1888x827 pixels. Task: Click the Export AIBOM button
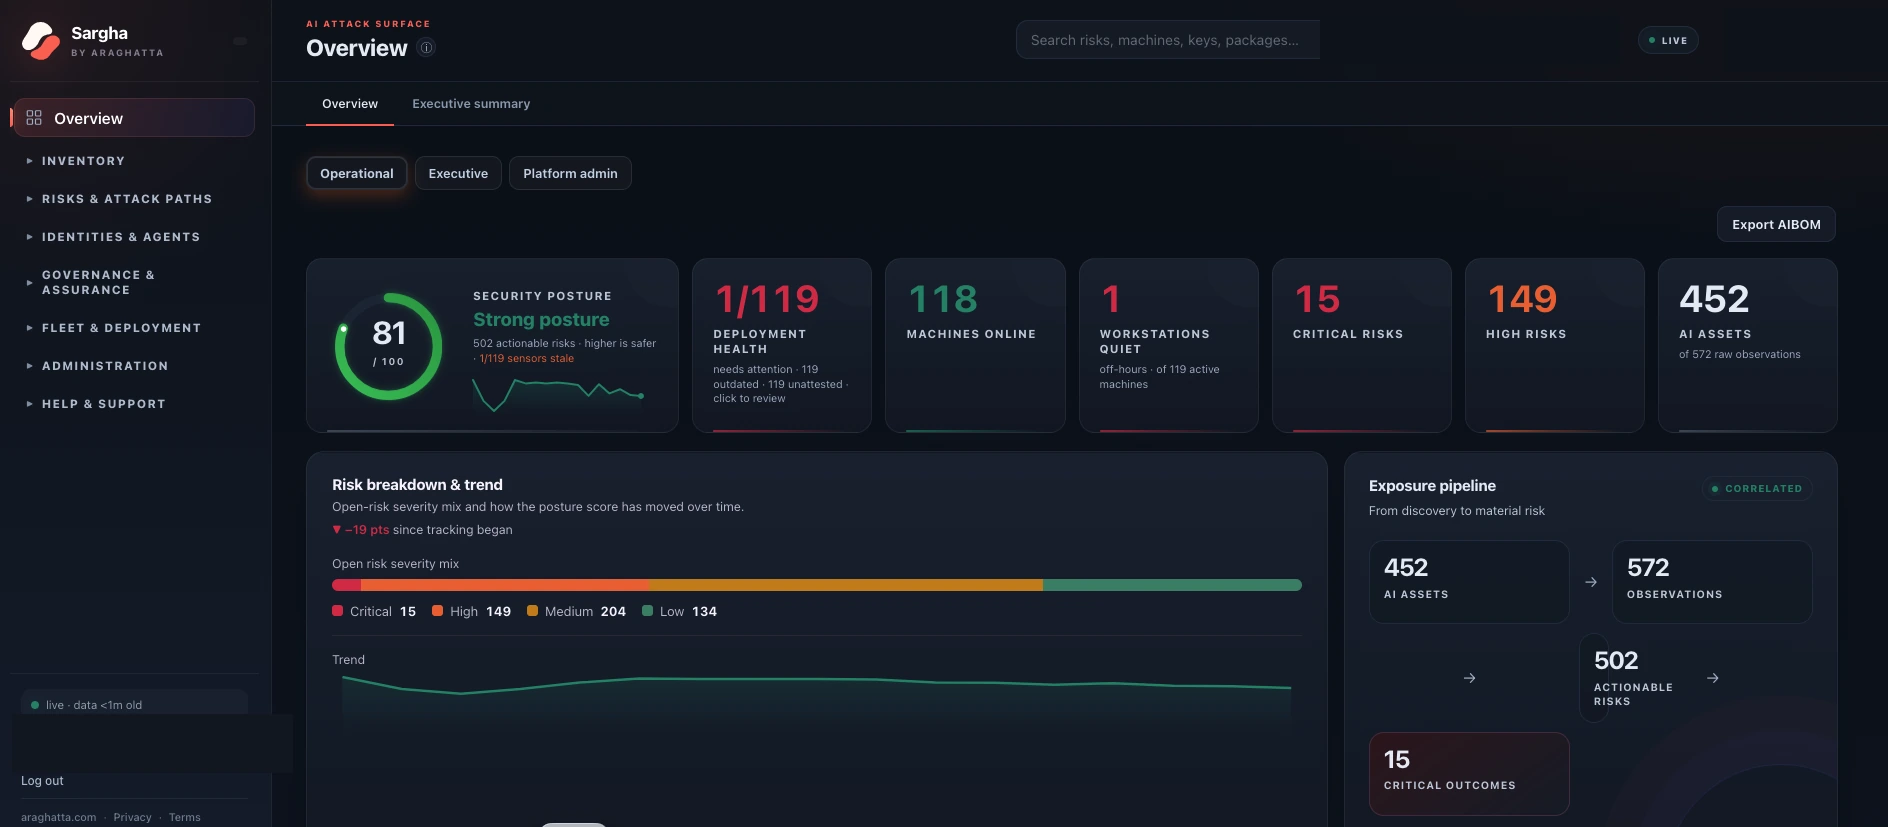pos(1776,224)
